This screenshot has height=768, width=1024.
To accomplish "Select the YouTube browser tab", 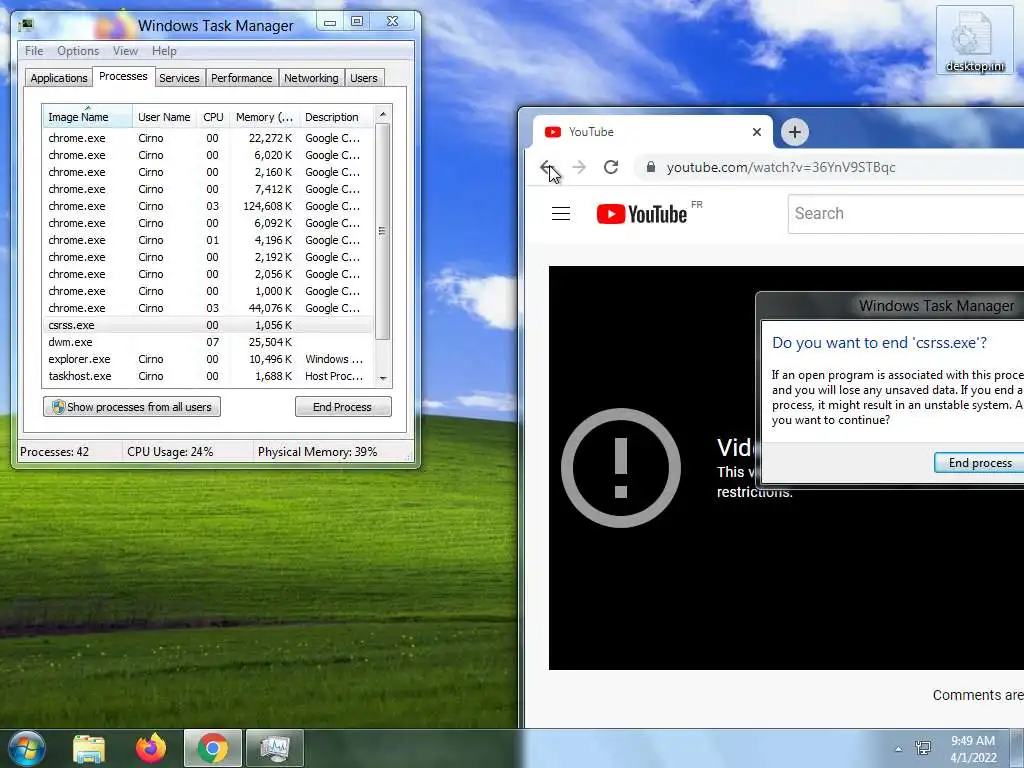I will 652,132.
